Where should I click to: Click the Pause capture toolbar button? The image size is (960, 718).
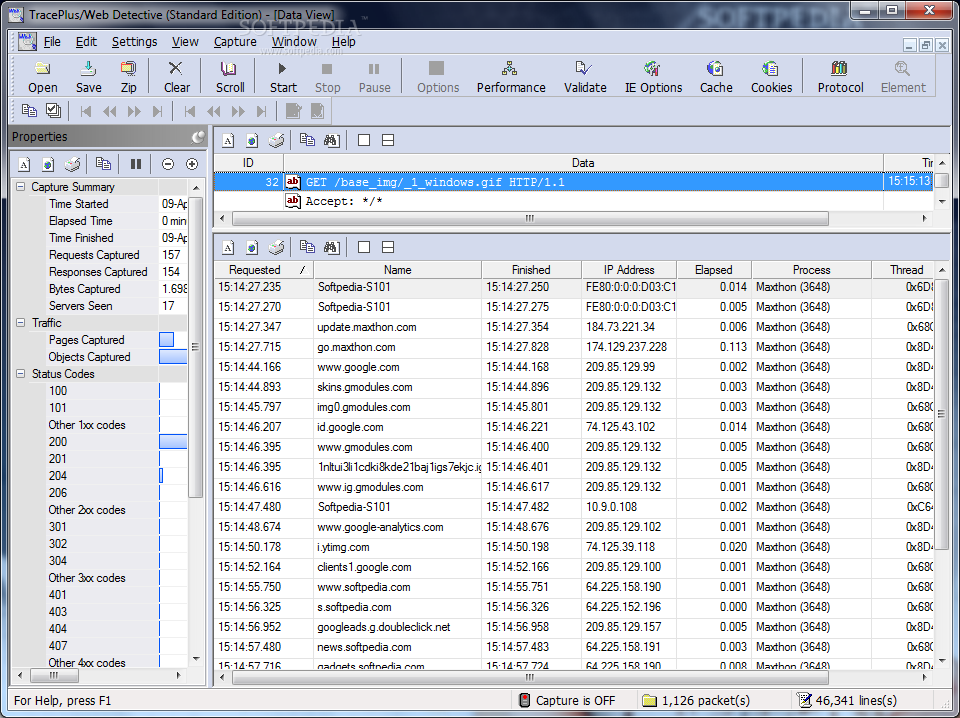(x=374, y=77)
